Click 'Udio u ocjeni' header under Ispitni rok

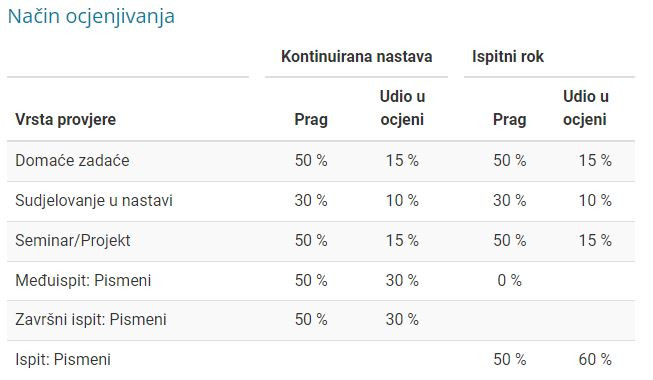(585, 108)
